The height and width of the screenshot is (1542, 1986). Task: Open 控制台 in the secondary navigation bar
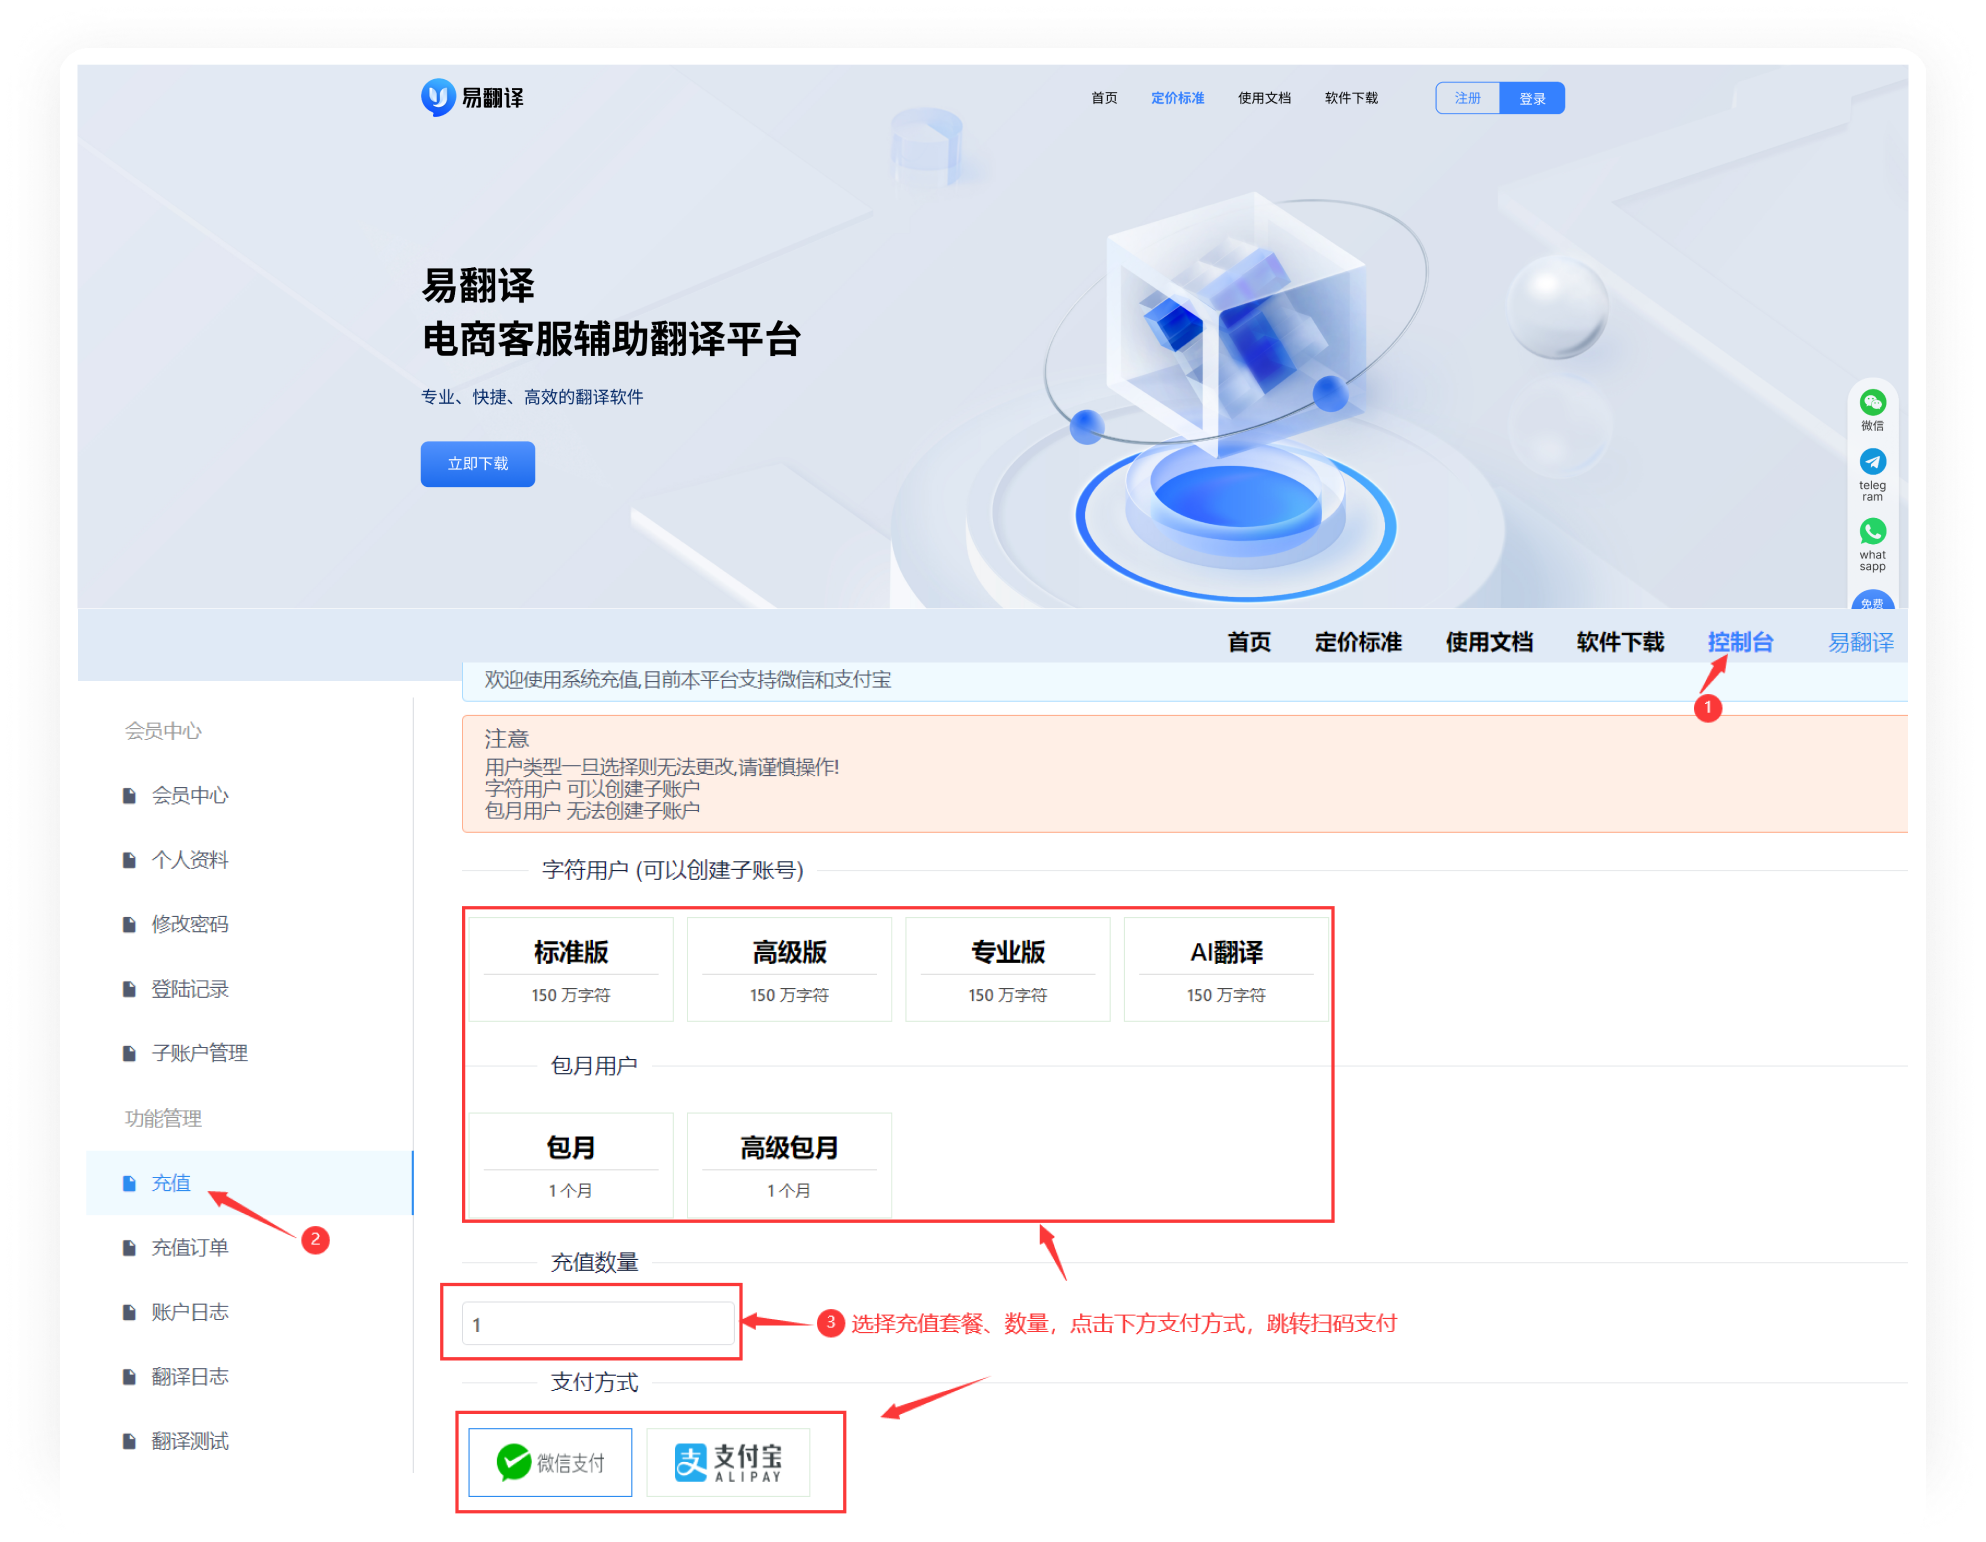tap(1739, 643)
